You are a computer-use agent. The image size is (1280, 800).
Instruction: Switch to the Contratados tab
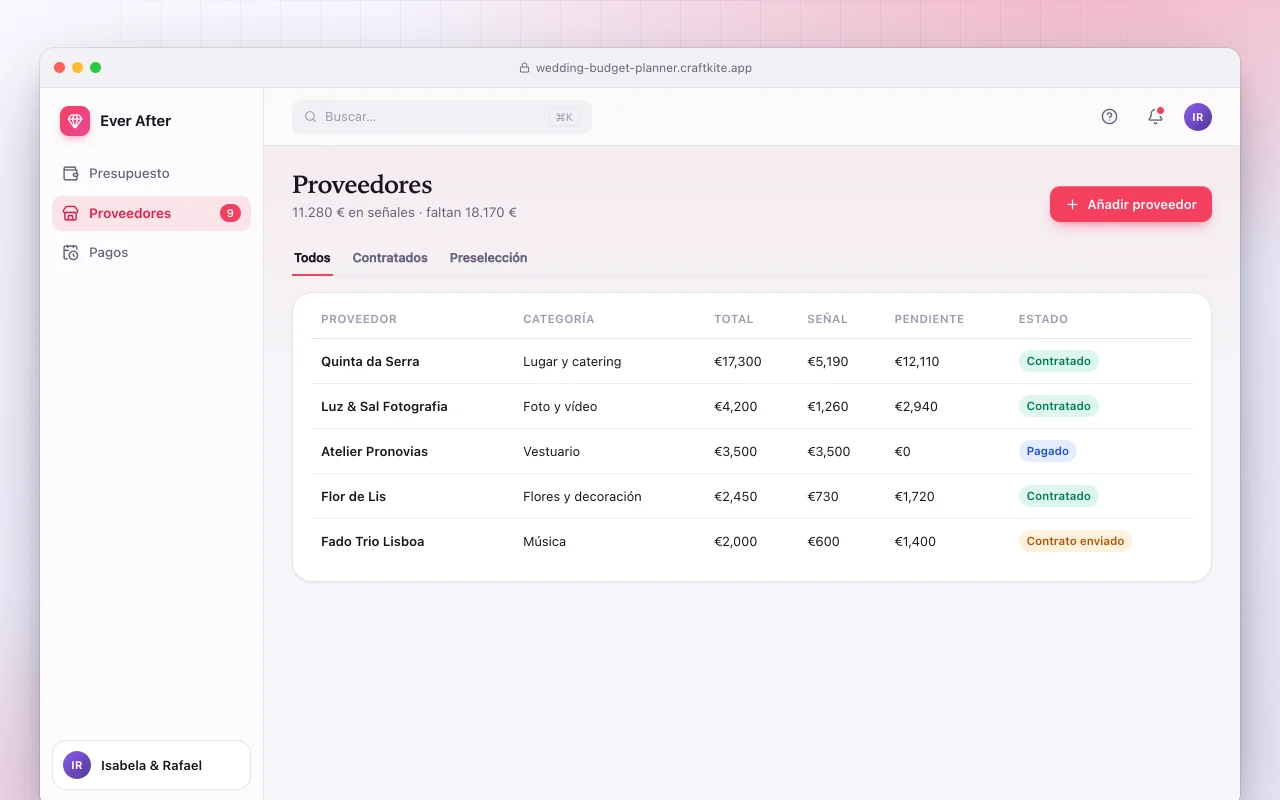390,258
